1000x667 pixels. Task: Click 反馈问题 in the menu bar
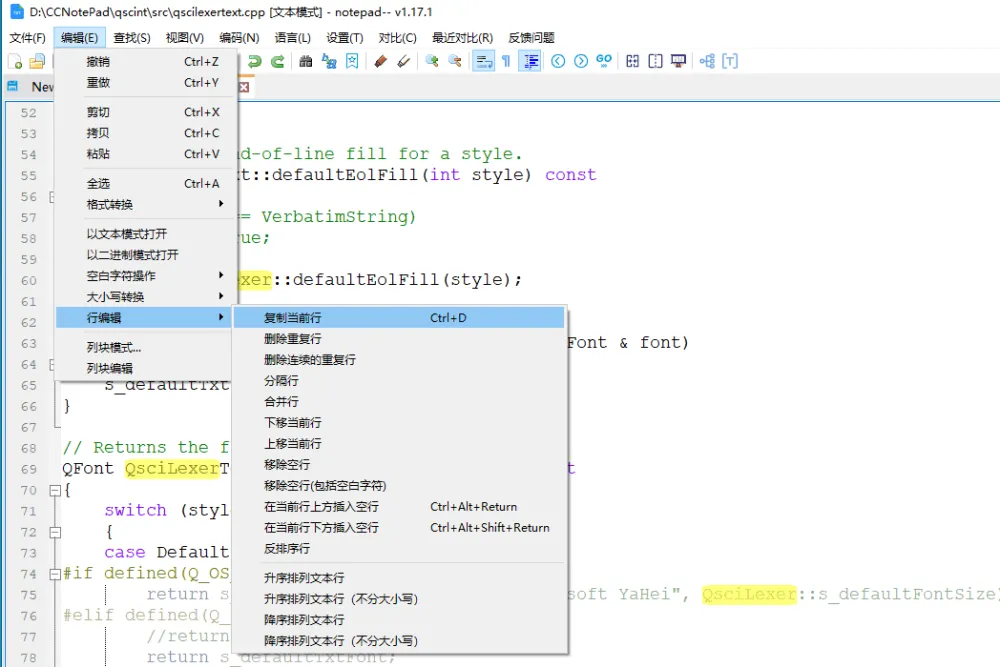pos(533,37)
